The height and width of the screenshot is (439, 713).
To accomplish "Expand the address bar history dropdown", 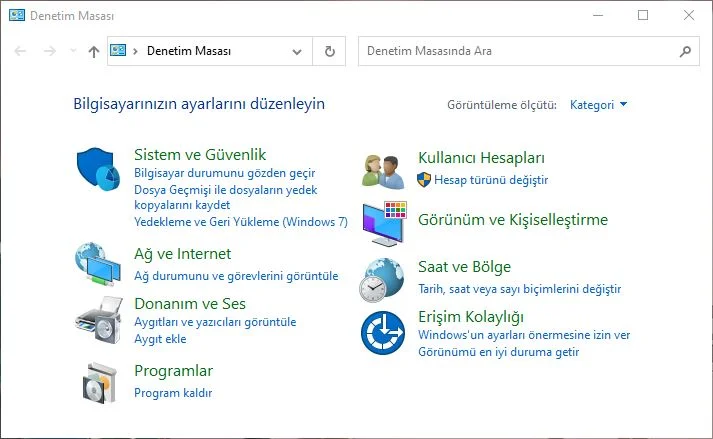I will pyautogui.click(x=298, y=51).
